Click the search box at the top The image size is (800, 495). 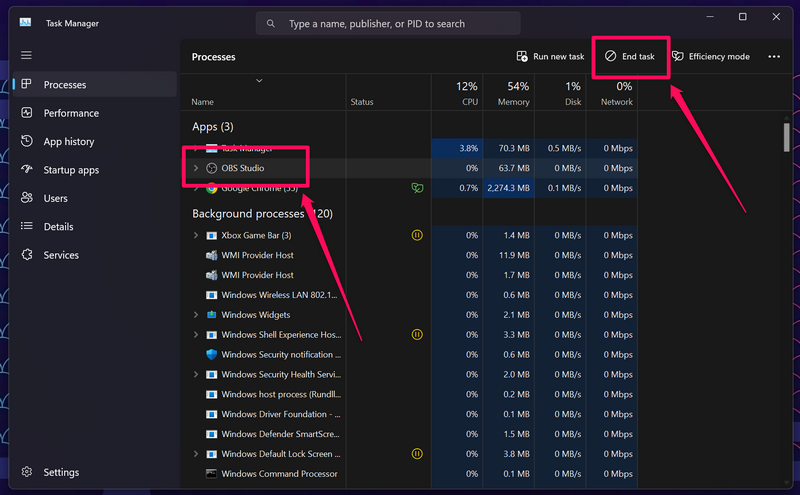(388, 23)
